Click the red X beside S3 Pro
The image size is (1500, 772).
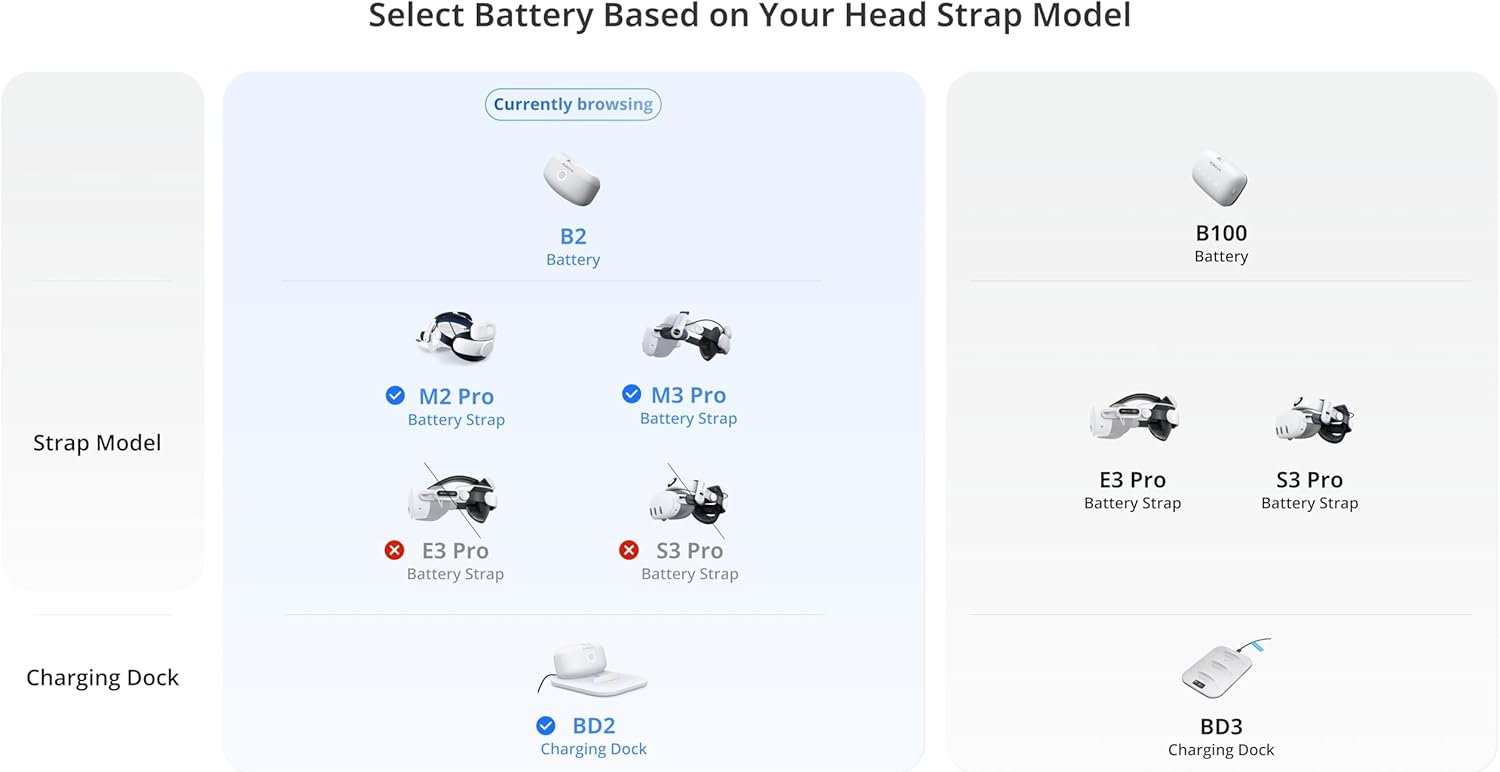pos(628,550)
